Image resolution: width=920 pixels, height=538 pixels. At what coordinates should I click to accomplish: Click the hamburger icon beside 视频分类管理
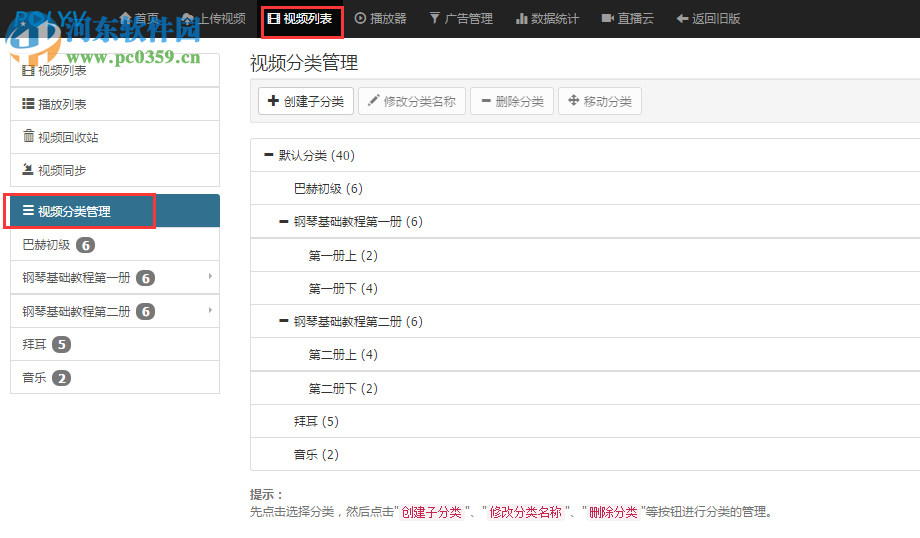tap(28, 210)
